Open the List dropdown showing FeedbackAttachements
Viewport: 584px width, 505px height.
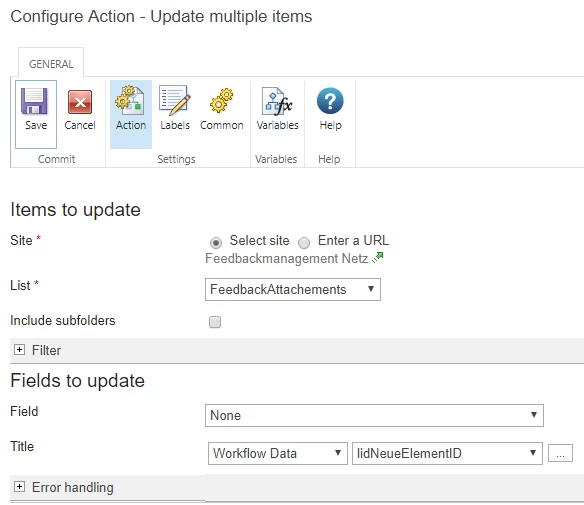click(x=293, y=289)
